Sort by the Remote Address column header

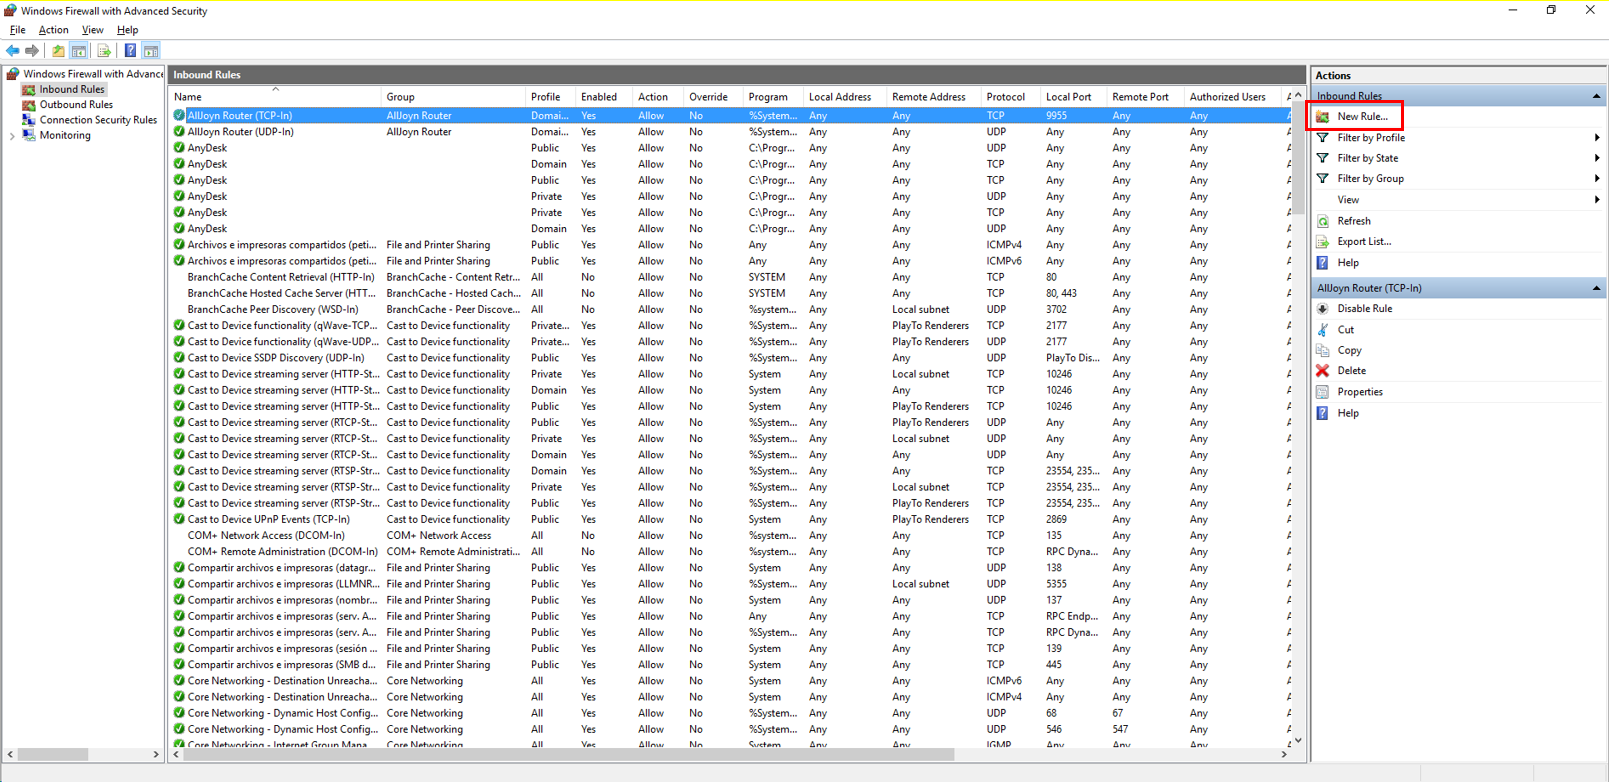tap(933, 97)
